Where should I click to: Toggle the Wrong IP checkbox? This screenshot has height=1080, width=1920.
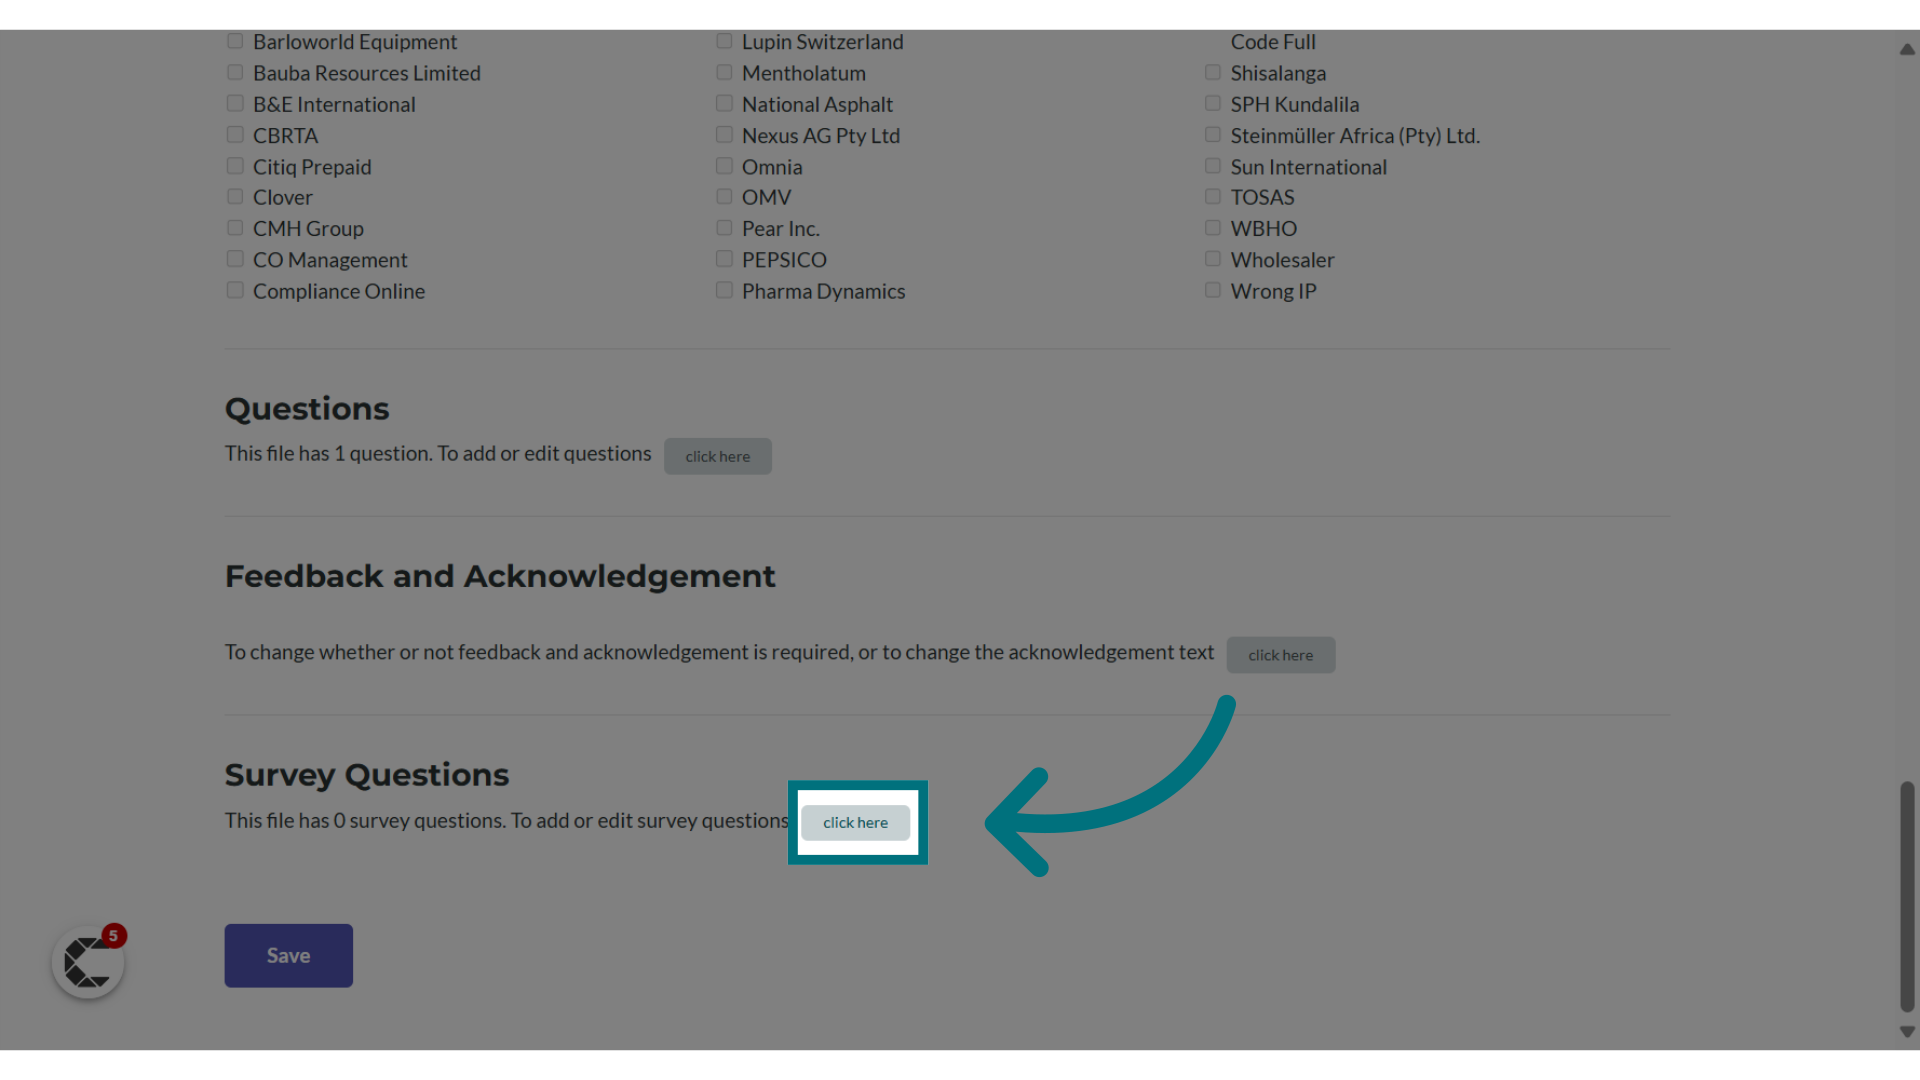(x=1212, y=289)
